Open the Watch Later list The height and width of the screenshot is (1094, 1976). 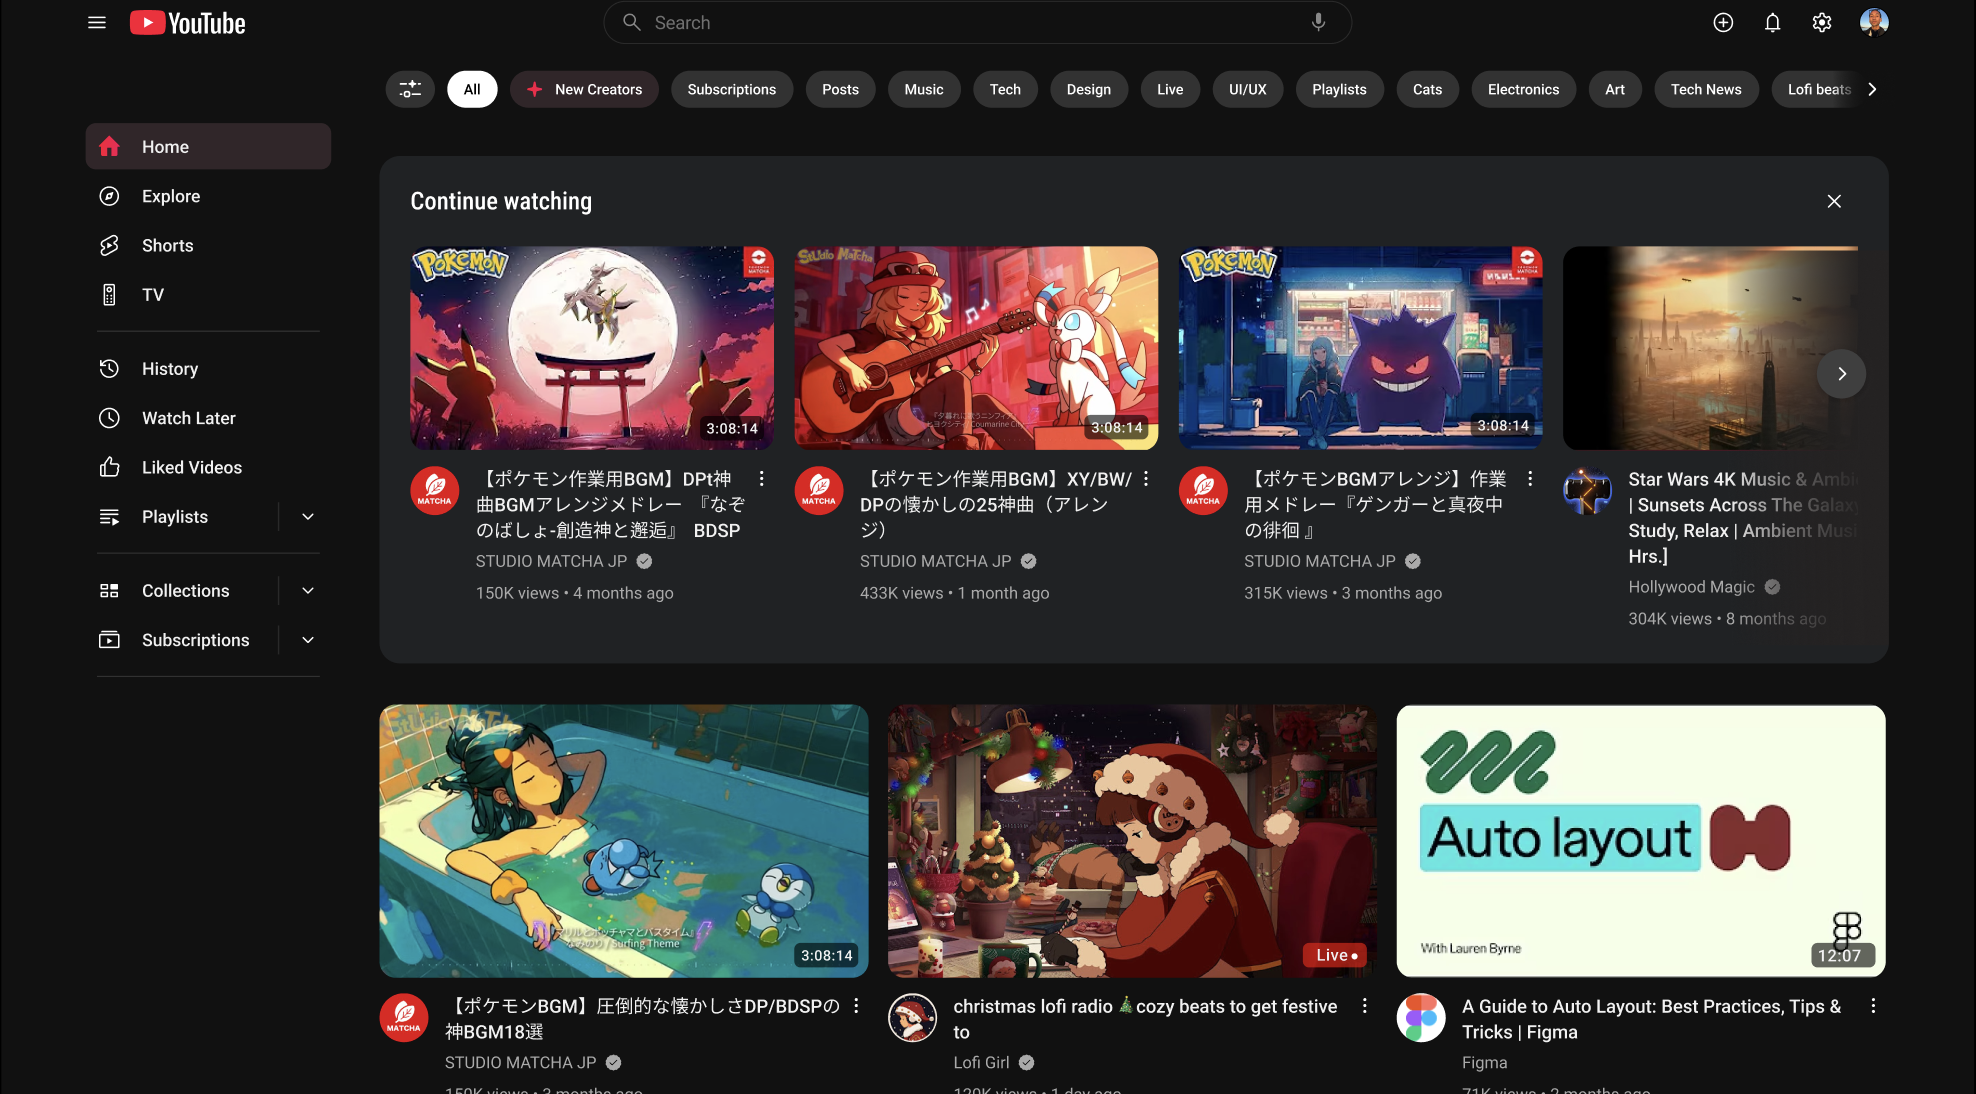coord(188,418)
